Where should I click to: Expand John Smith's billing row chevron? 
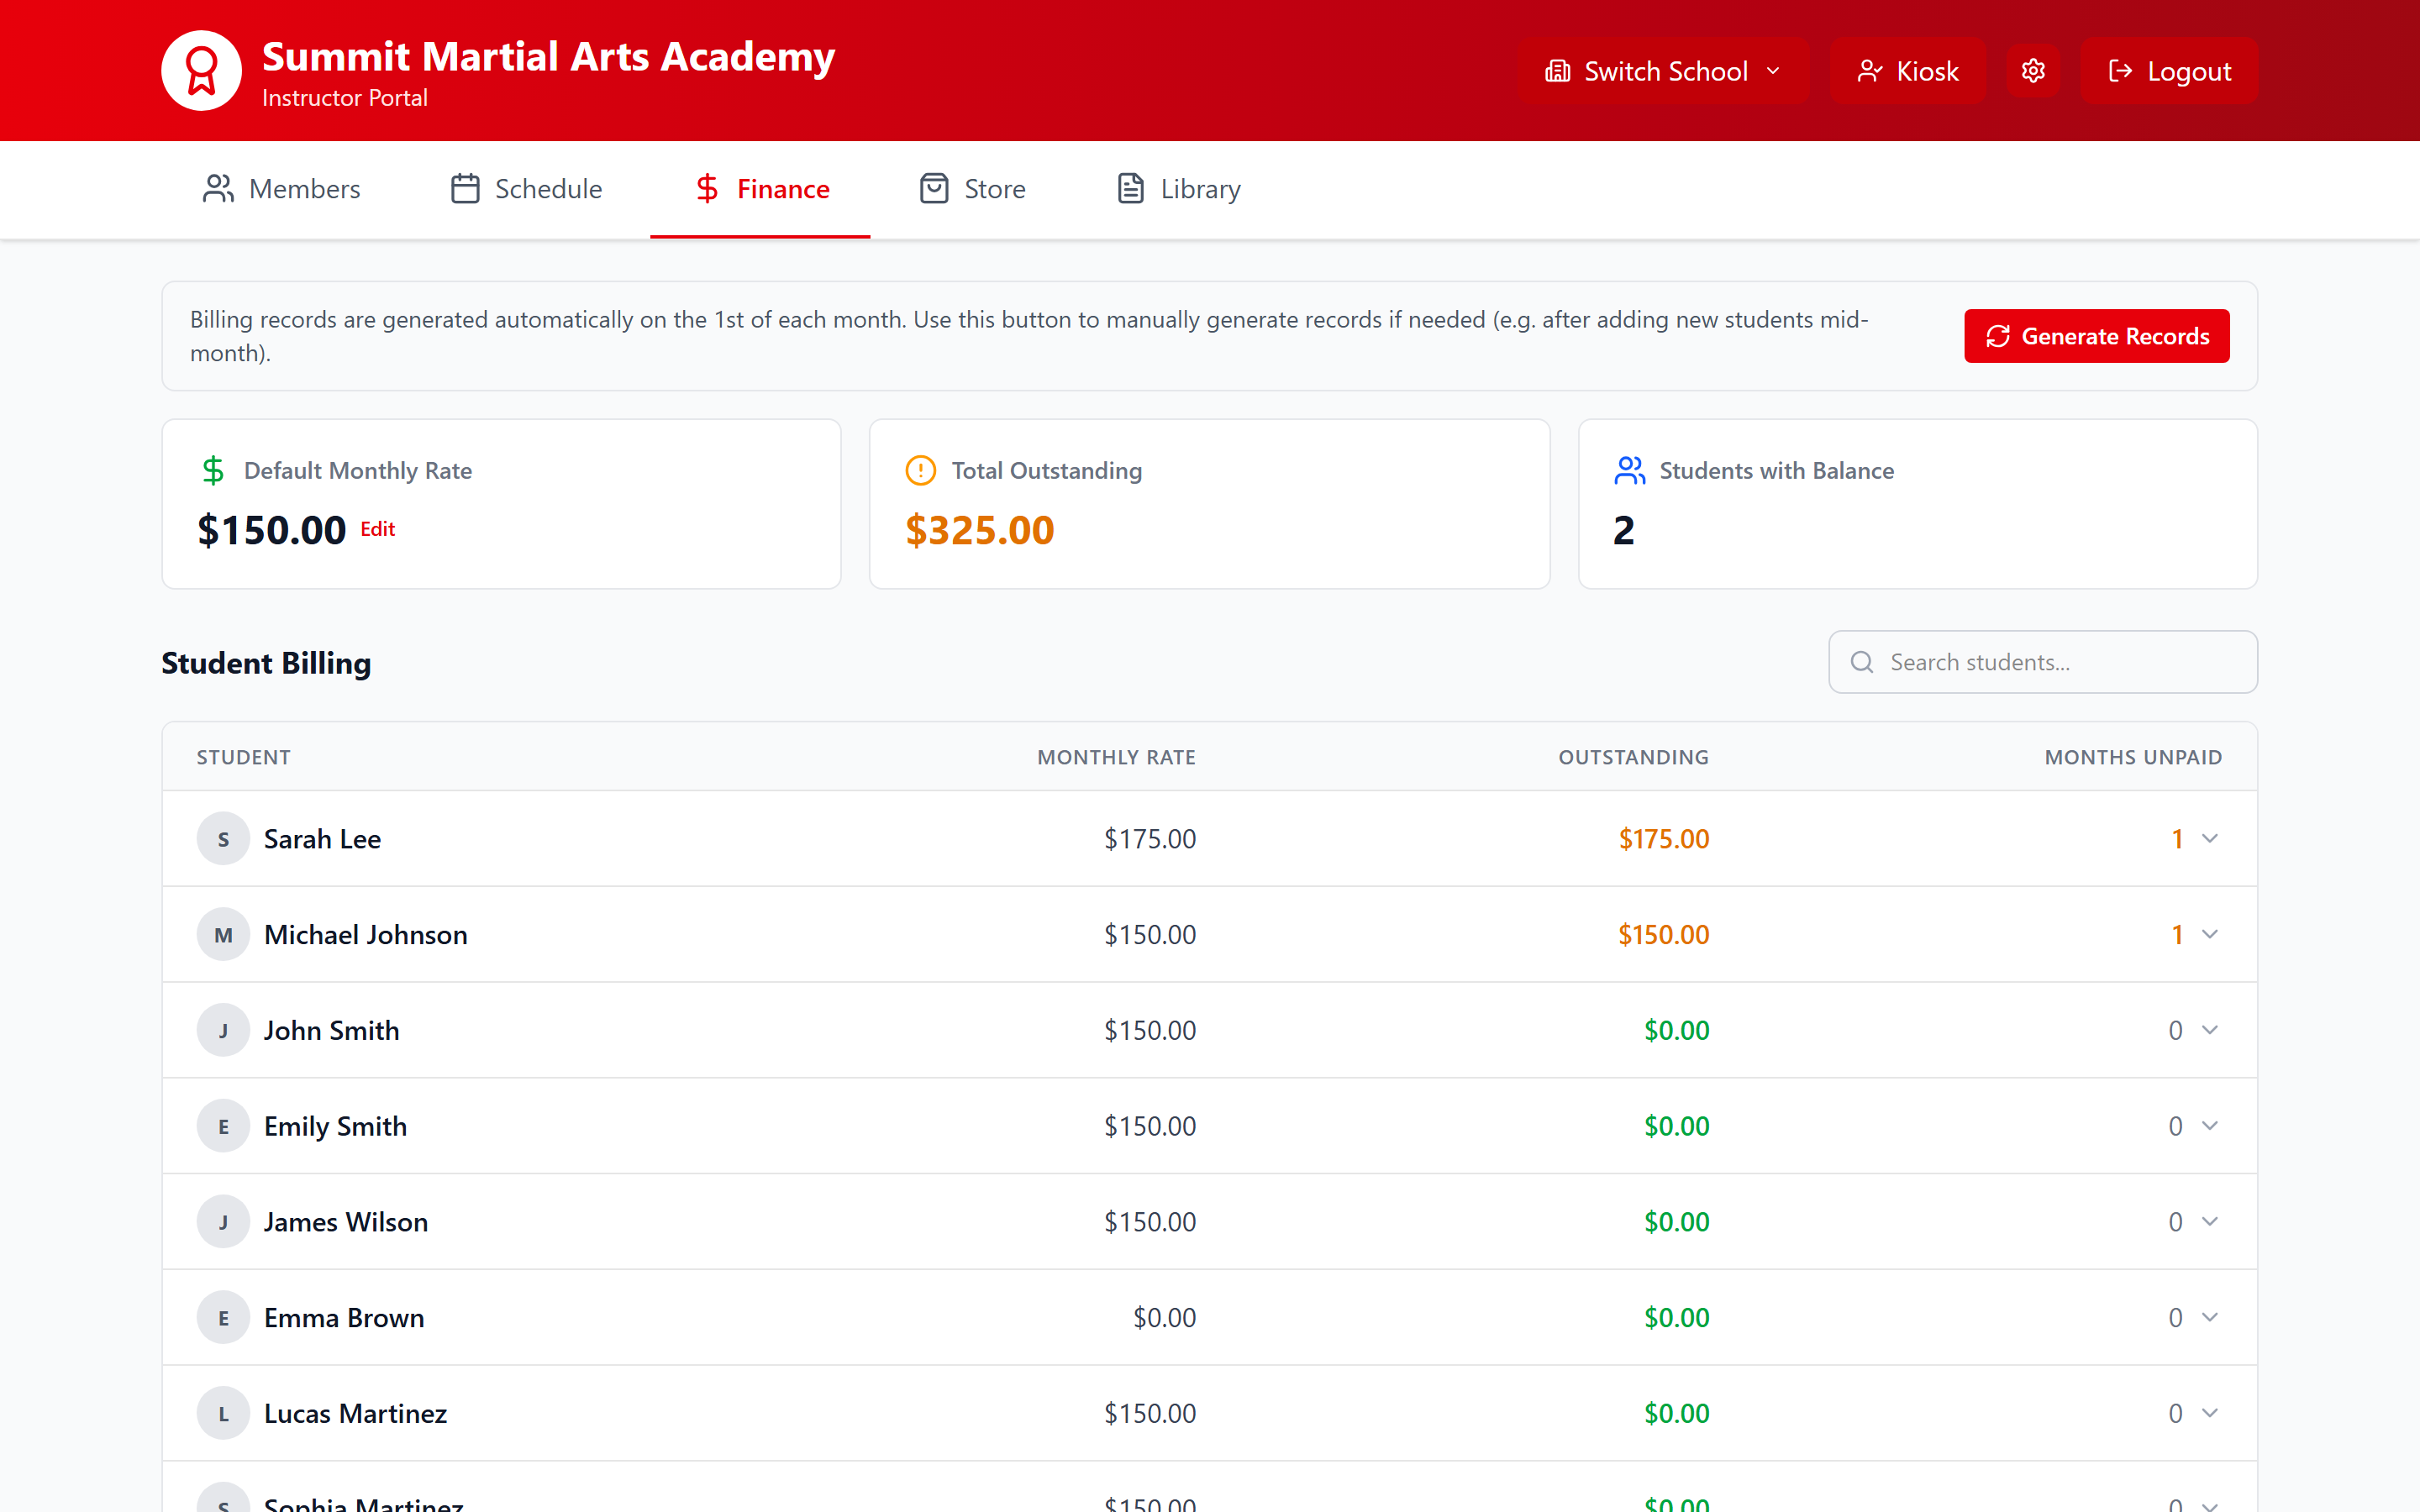[x=2210, y=1030]
